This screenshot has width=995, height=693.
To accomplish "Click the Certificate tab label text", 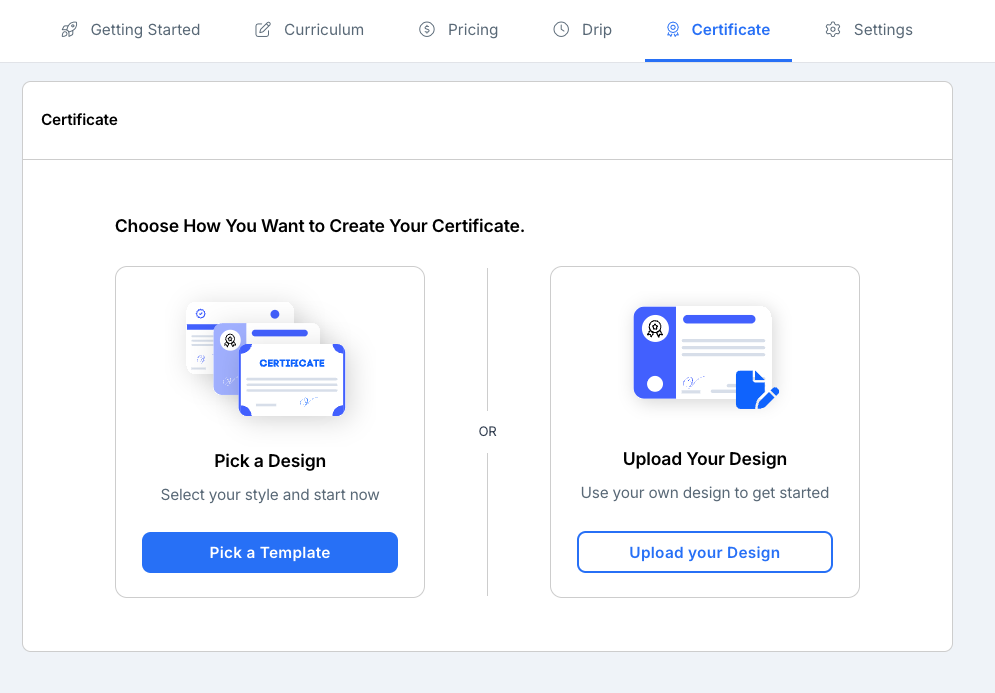I will click(x=730, y=29).
